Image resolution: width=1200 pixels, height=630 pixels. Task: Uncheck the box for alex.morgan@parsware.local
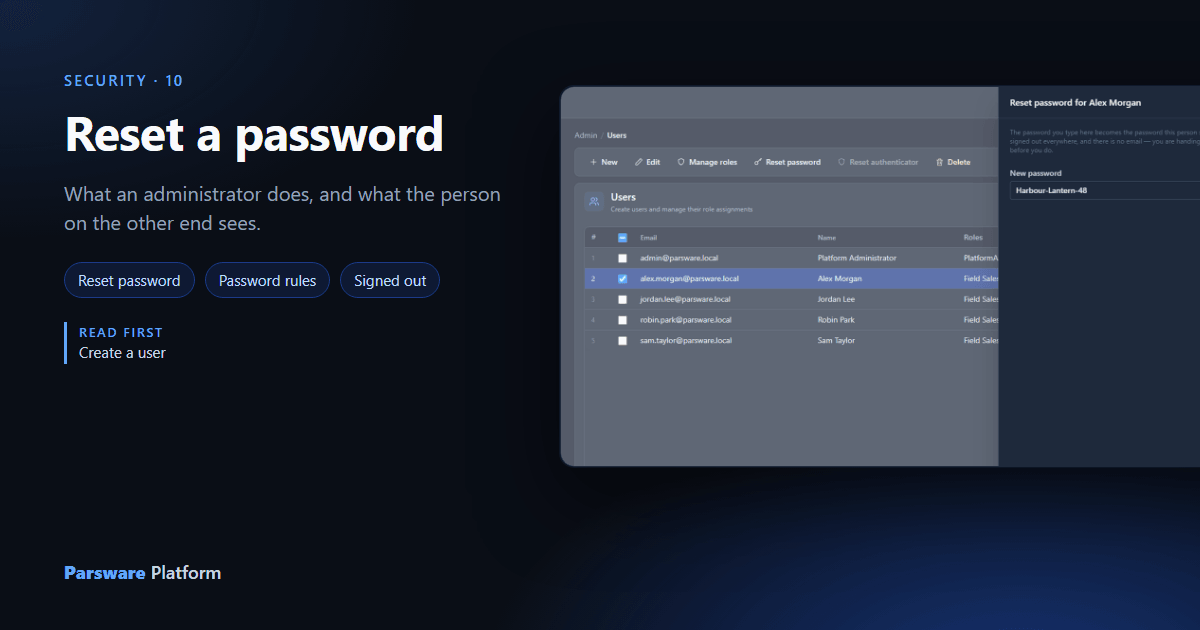[622, 279]
